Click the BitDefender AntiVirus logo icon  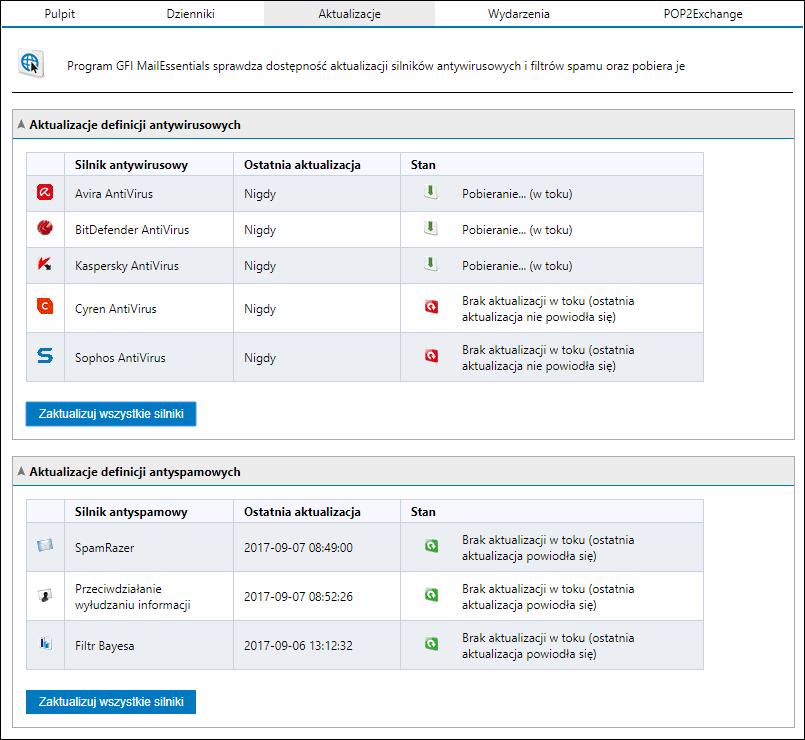tap(45, 227)
